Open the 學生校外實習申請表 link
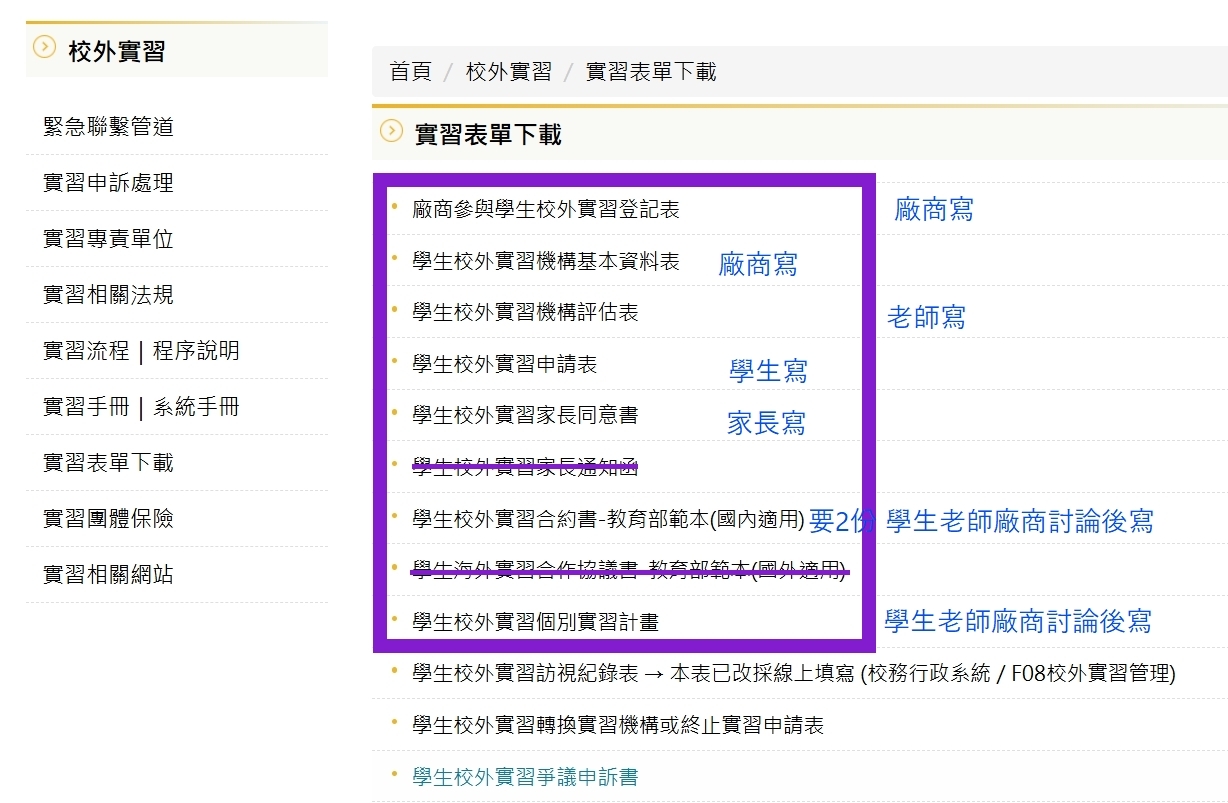 point(504,365)
